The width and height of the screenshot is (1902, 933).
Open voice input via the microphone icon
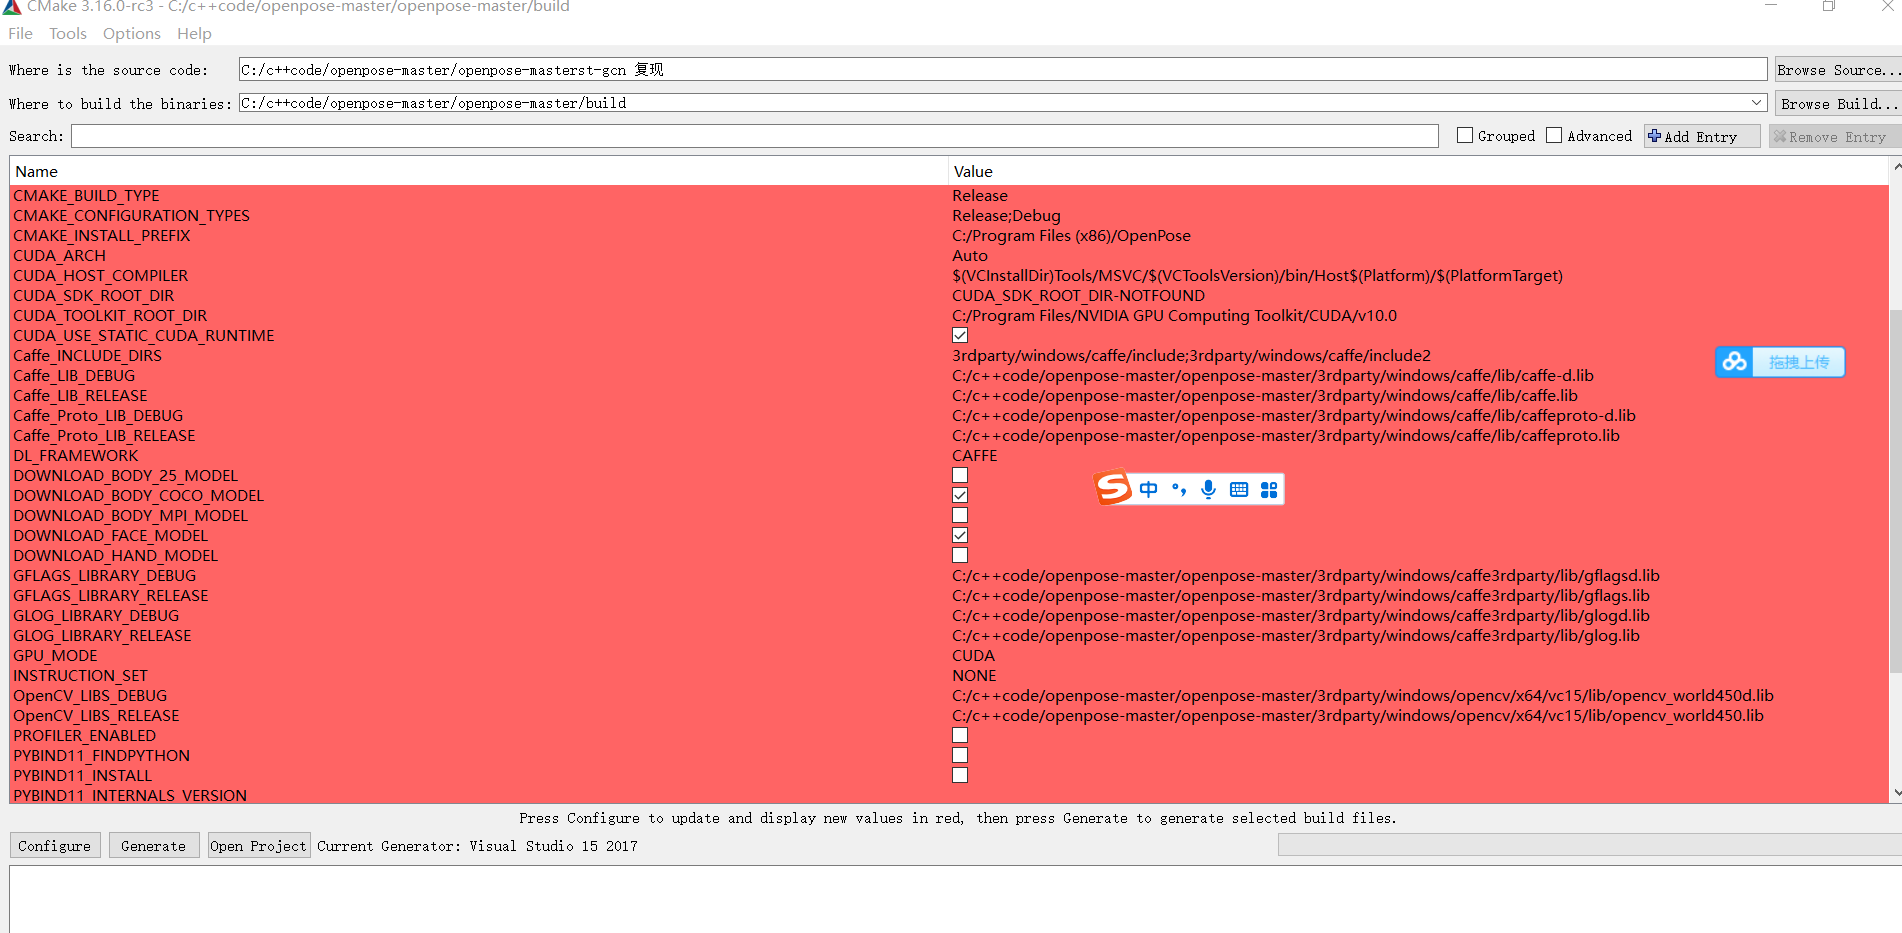(x=1208, y=489)
